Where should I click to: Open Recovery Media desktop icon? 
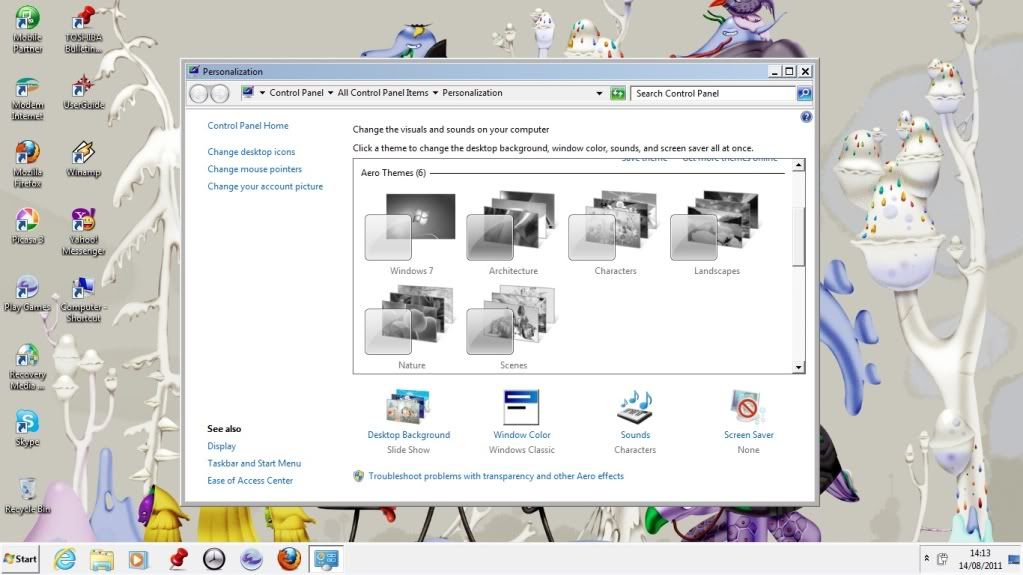click(x=27, y=367)
